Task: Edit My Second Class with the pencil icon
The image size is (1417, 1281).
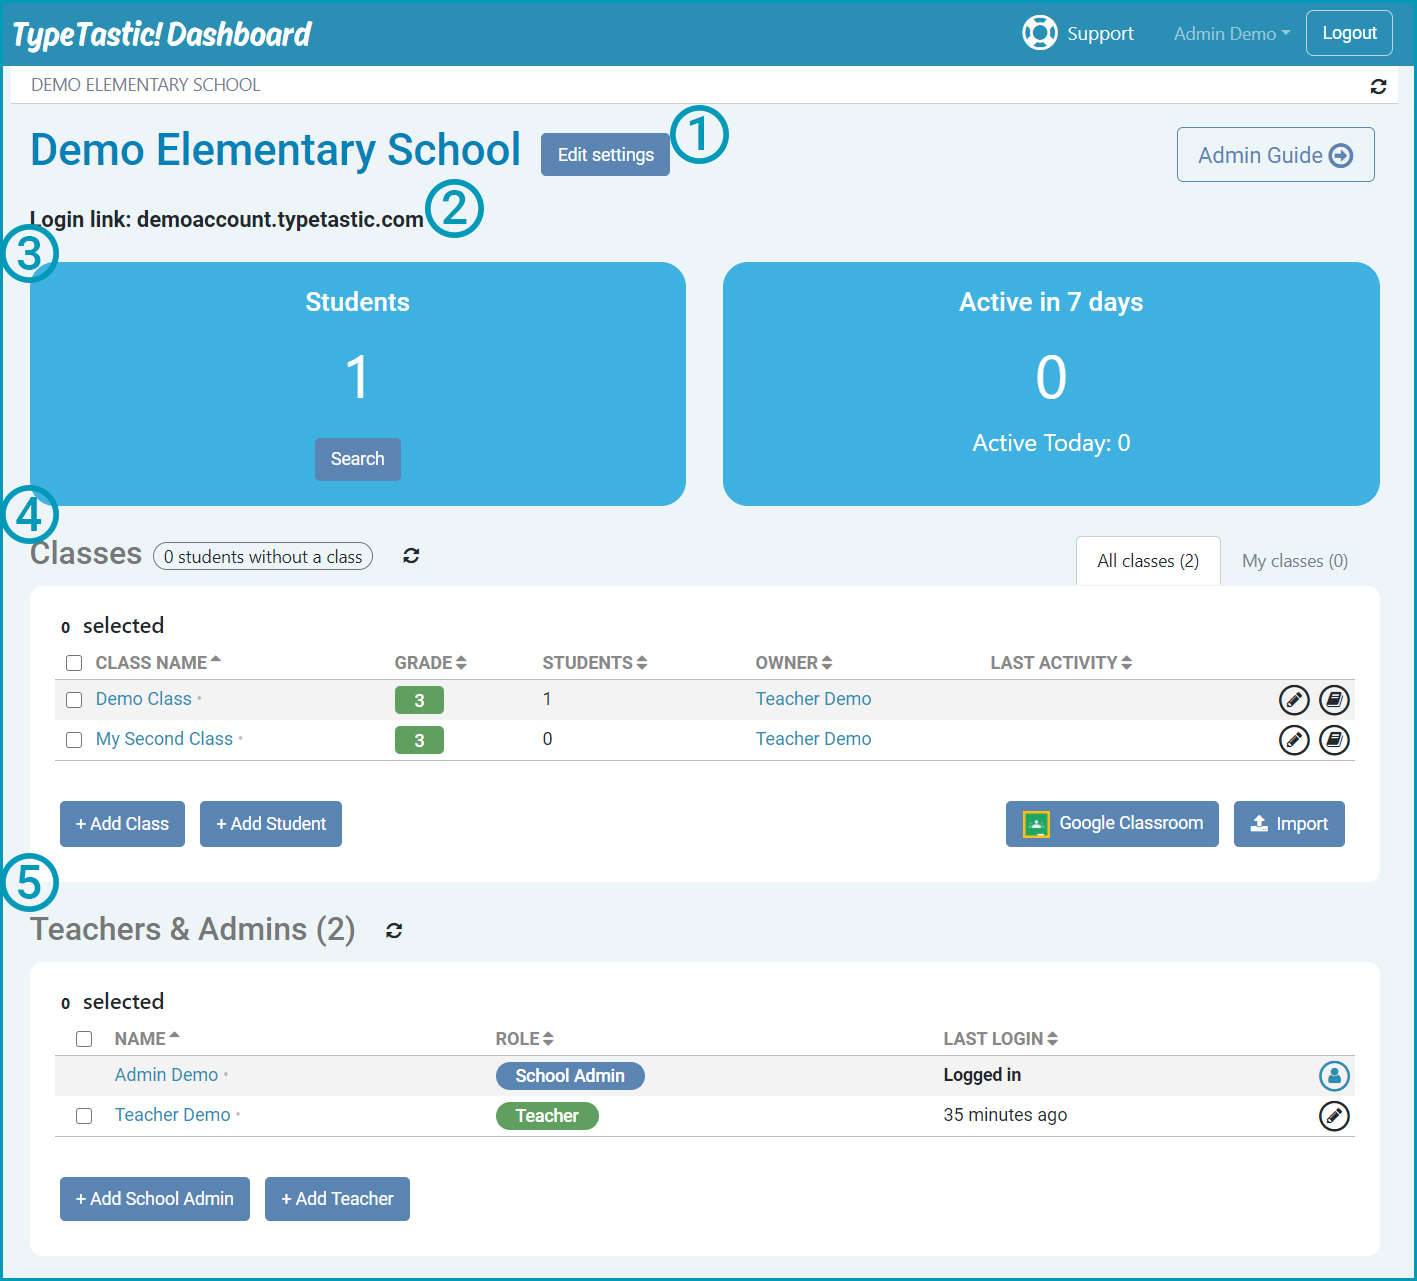Action: tap(1294, 740)
